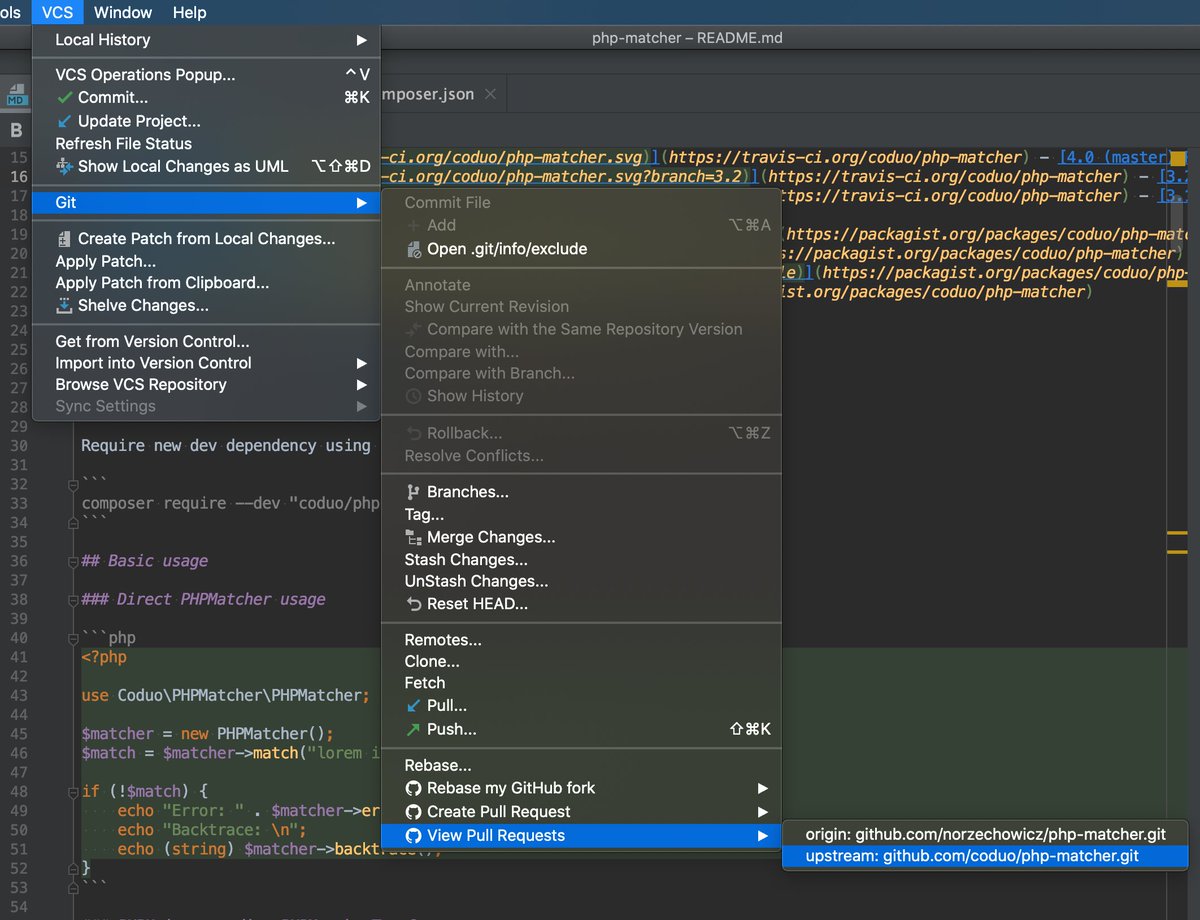This screenshot has width=1200, height=920.
Task: Choose Apply Patch menu item
Action: pyautogui.click(x=206, y=261)
